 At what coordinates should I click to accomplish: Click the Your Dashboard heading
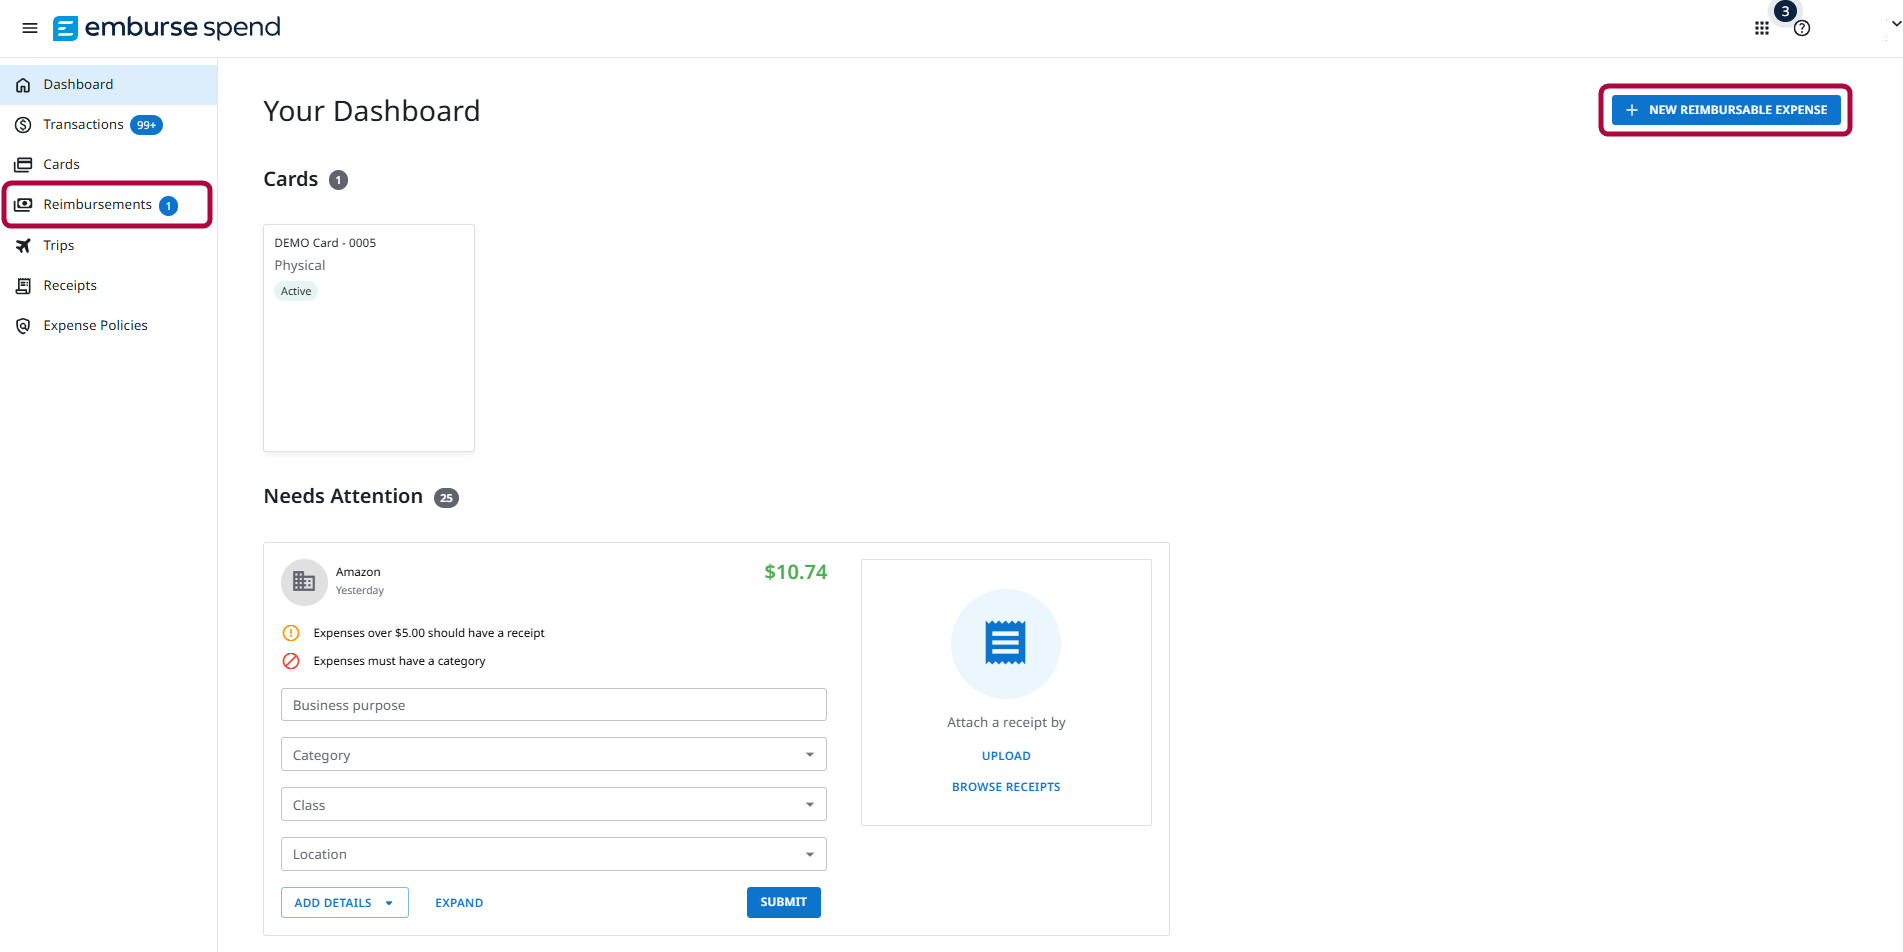pyautogui.click(x=372, y=111)
